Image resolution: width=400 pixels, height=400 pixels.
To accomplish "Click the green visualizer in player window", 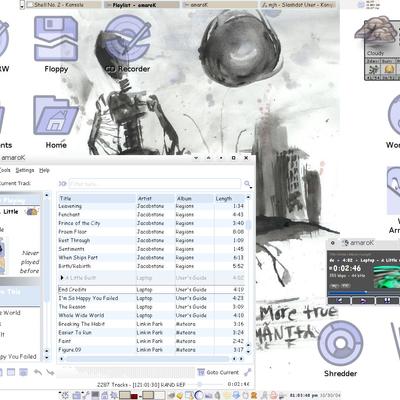I will 387,277.
